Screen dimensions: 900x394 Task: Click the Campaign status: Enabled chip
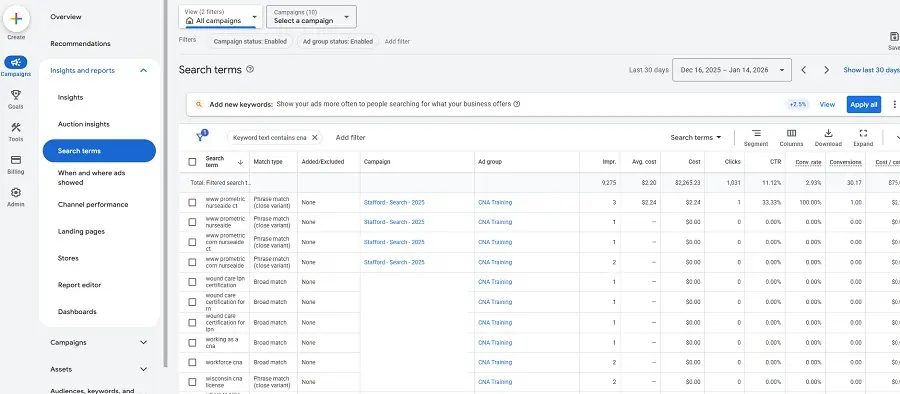coord(250,41)
